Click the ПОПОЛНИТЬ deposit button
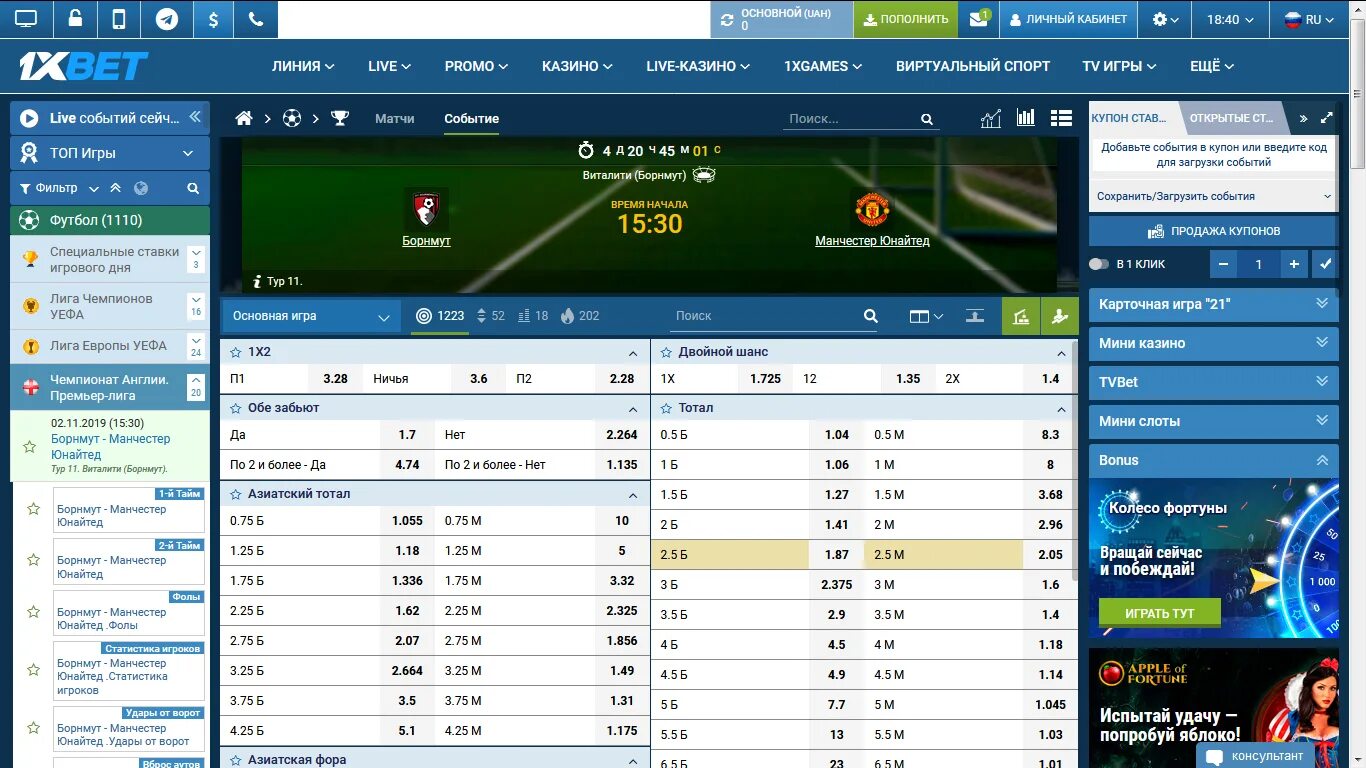 (x=906, y=19)
